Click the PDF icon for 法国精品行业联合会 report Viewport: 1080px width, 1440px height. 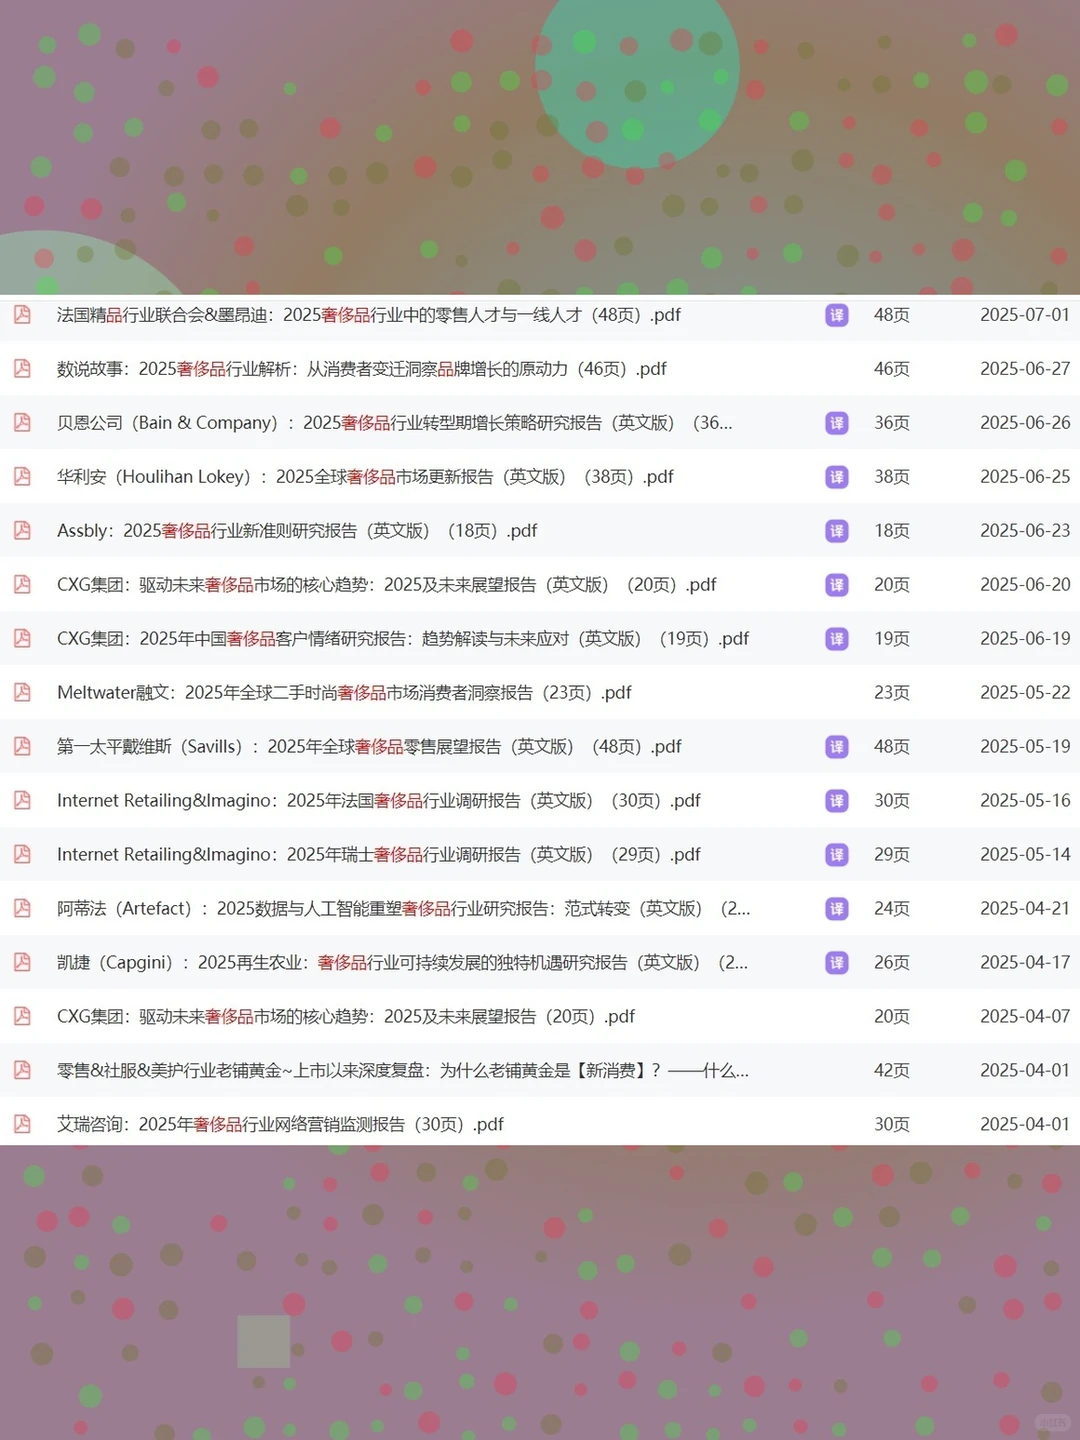[x=22, y=315]
